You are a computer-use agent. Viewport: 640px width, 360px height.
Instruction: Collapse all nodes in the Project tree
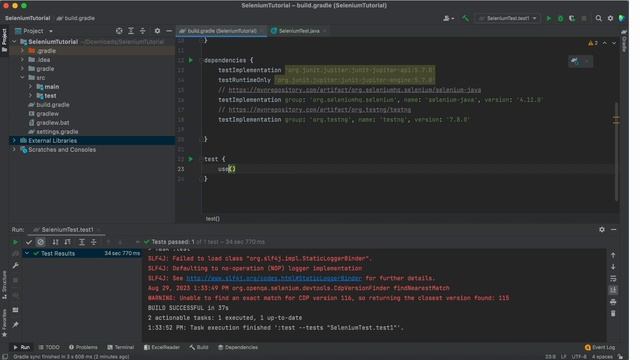pos(142,31)
